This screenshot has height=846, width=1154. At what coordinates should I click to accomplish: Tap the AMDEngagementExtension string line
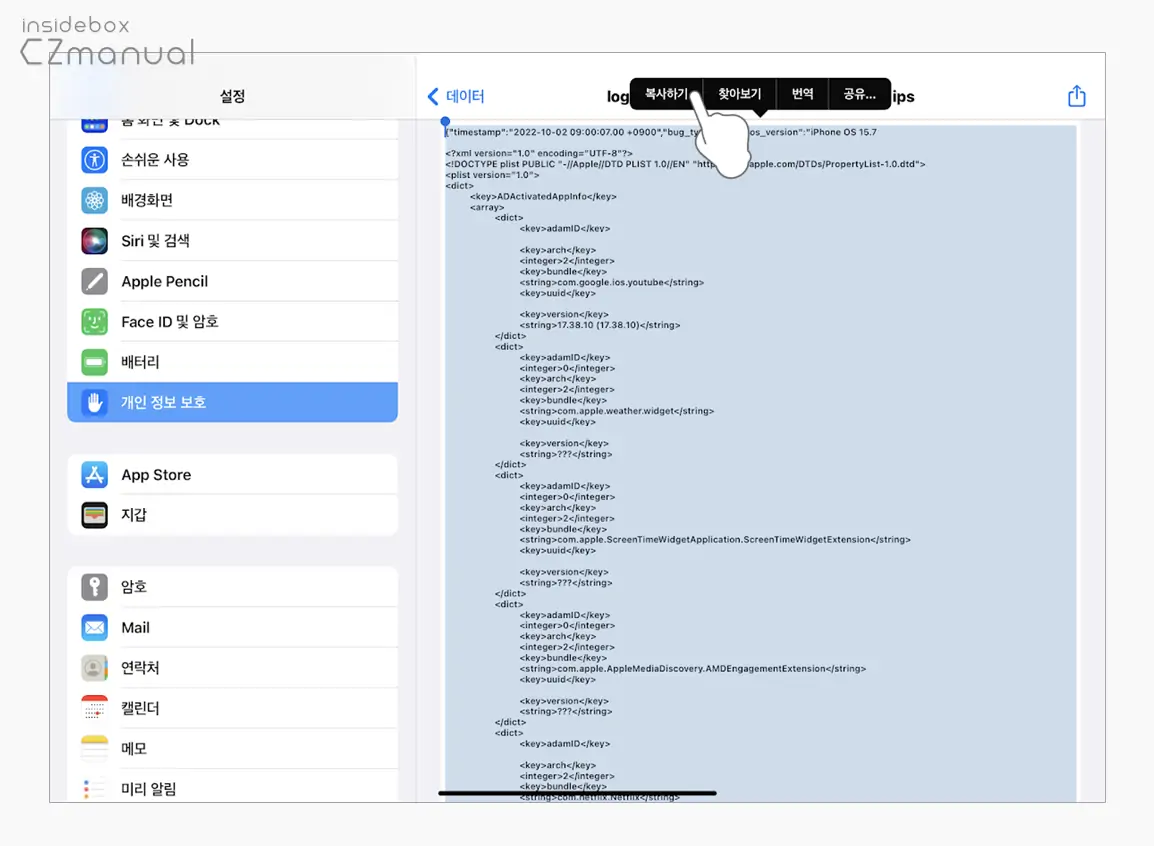tap(693, 669)
